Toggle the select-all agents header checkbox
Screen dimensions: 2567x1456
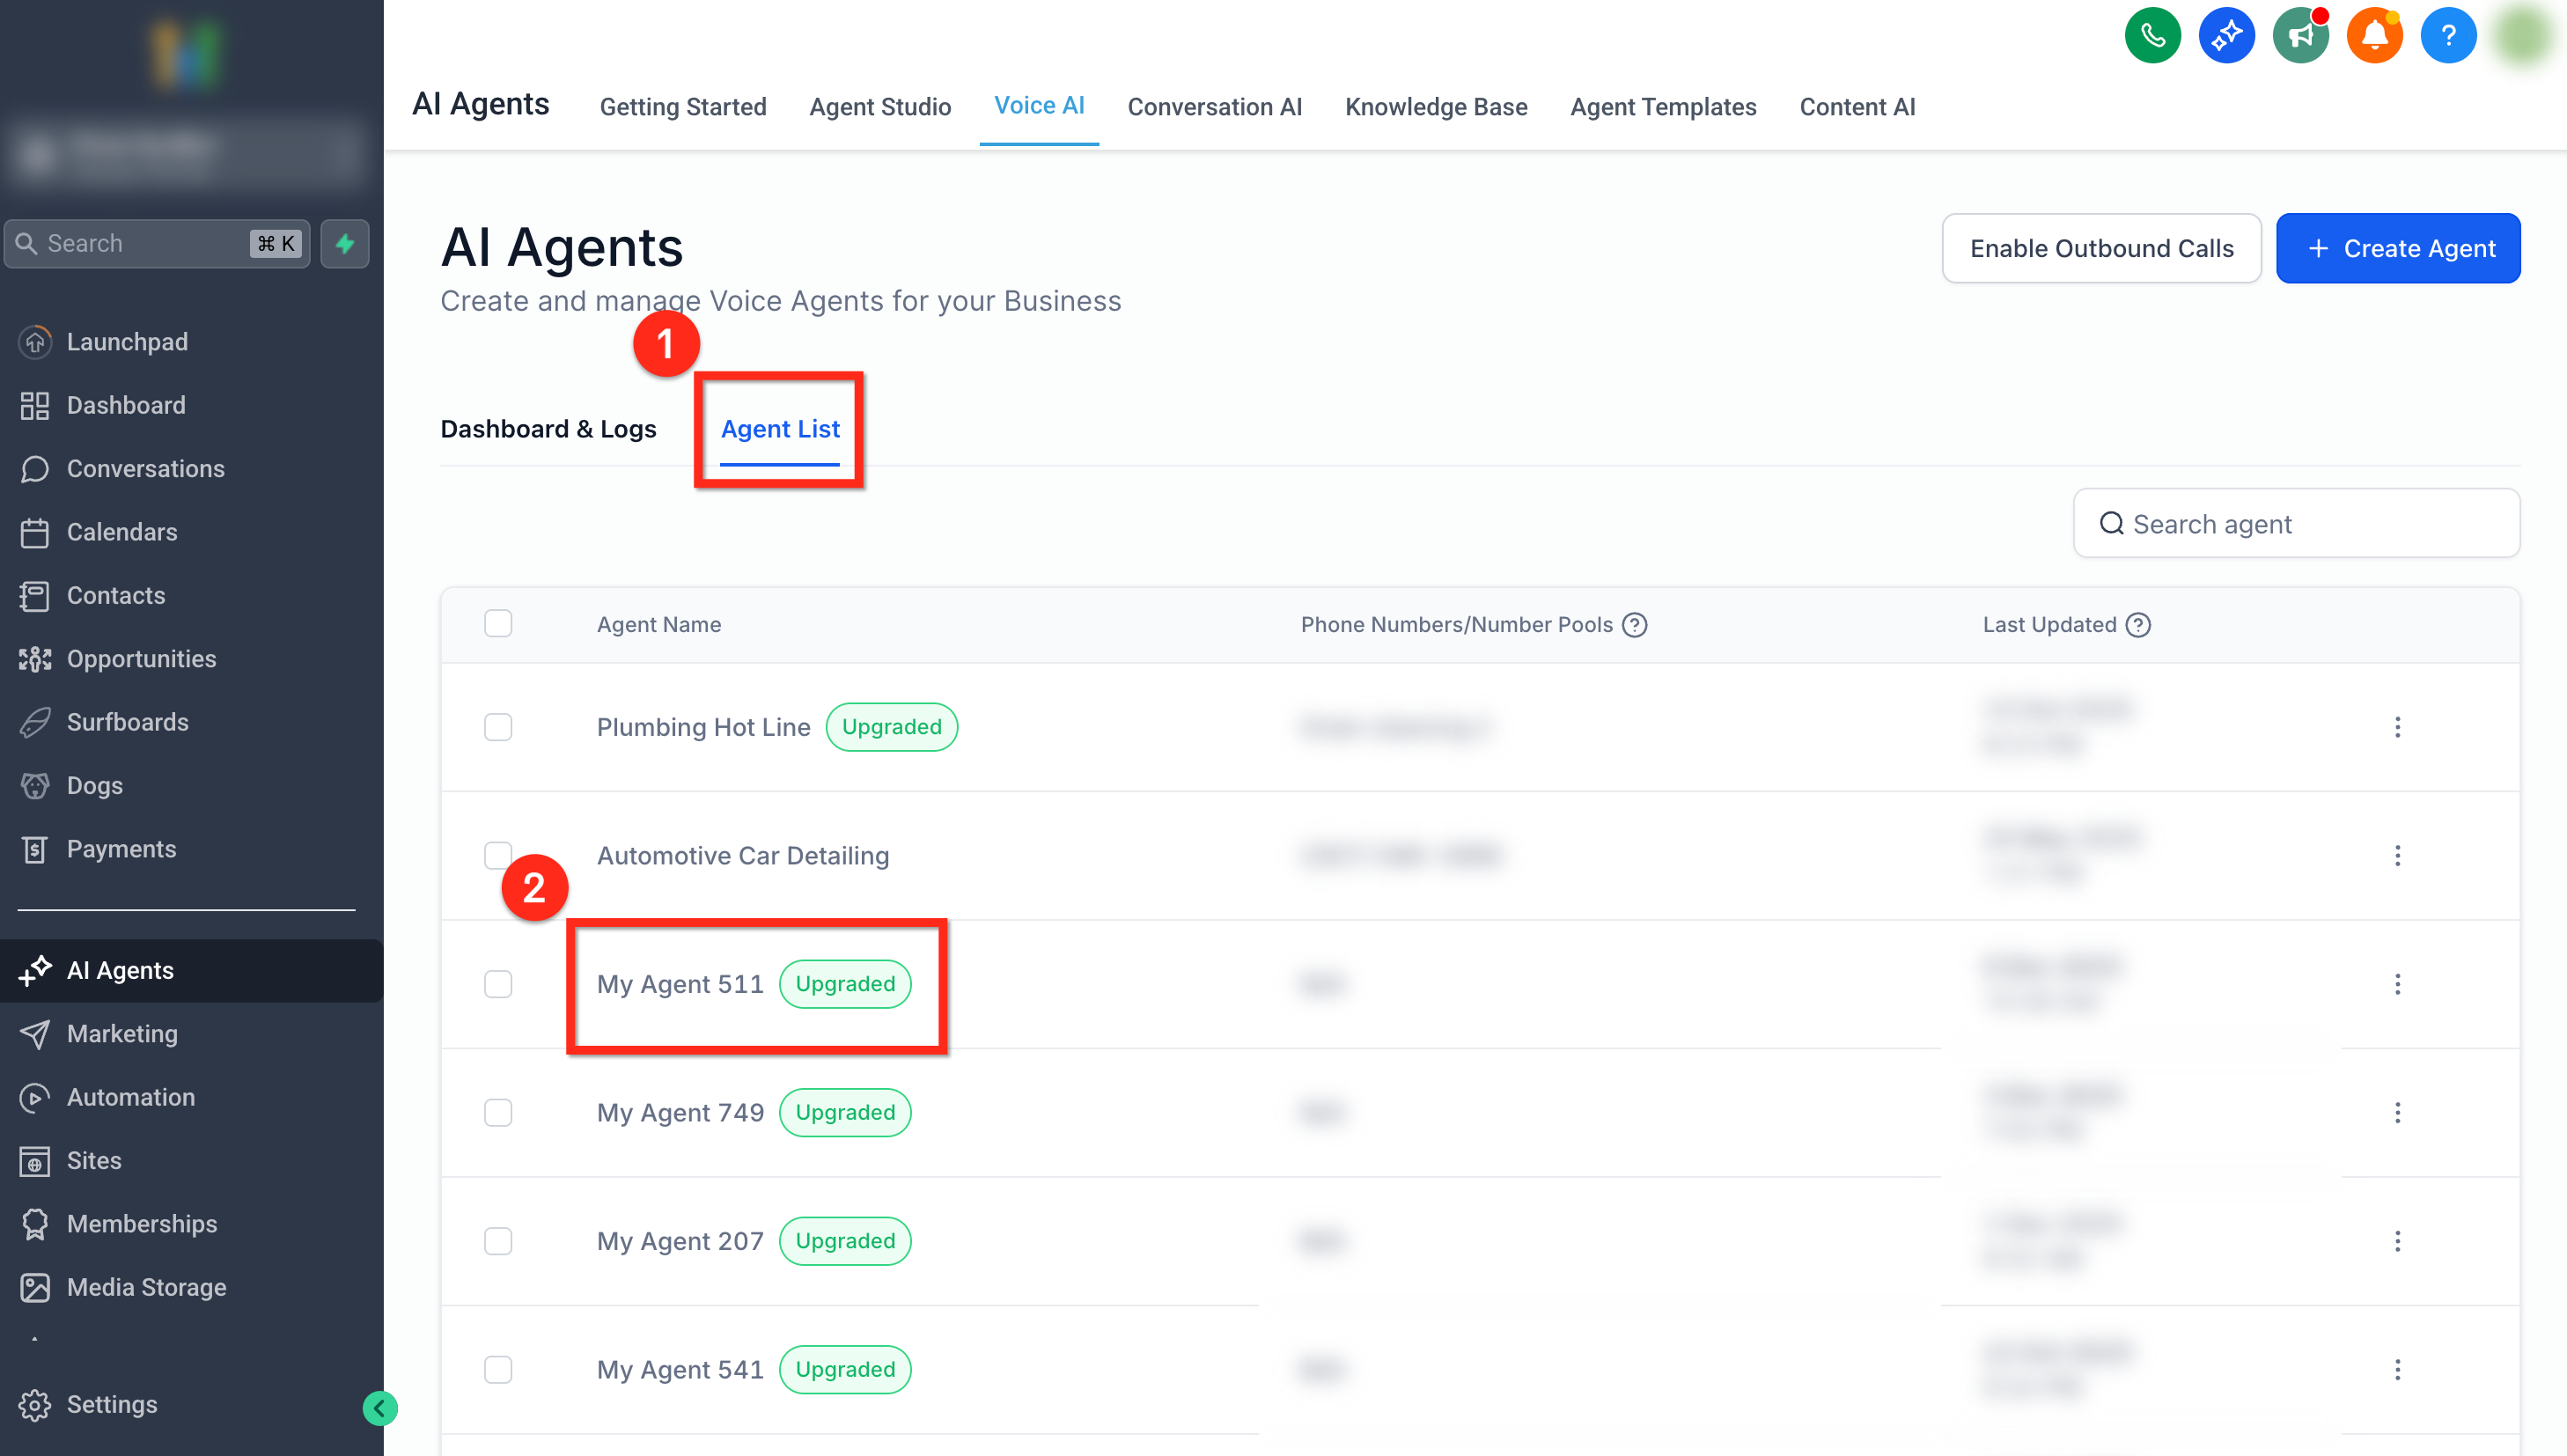(x=498, y=624)
